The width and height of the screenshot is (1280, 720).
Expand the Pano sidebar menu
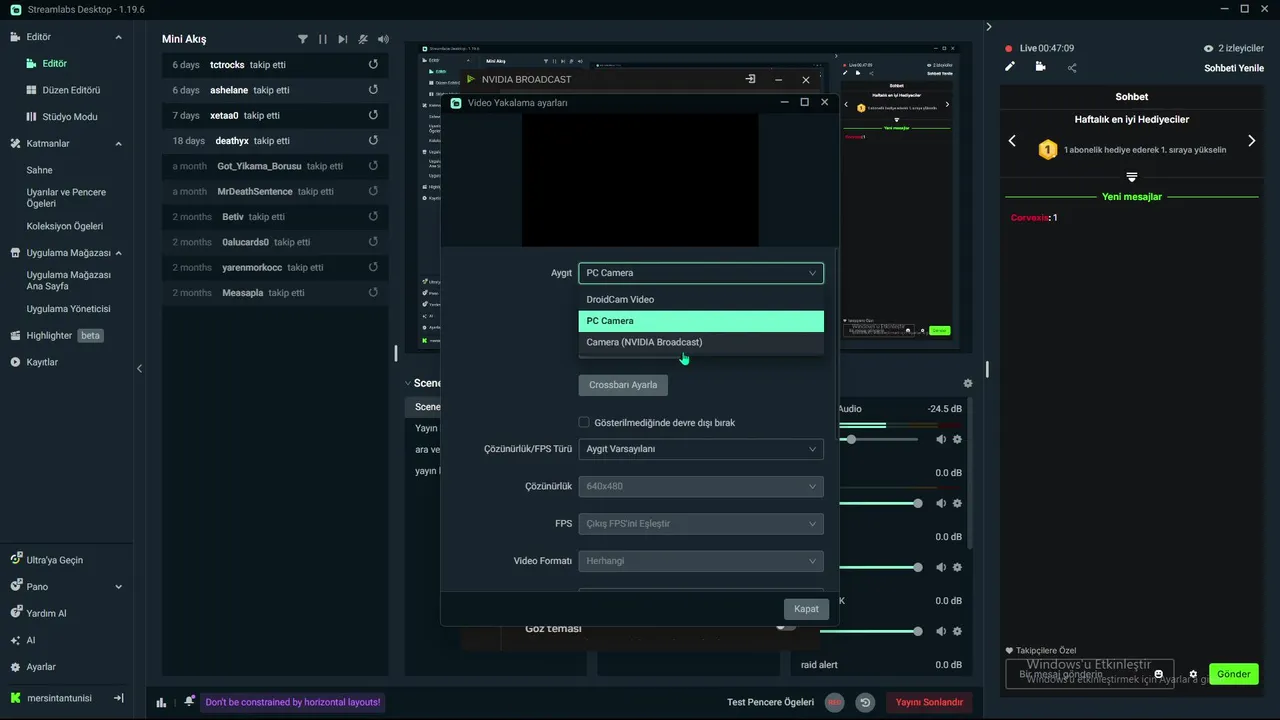118,587
